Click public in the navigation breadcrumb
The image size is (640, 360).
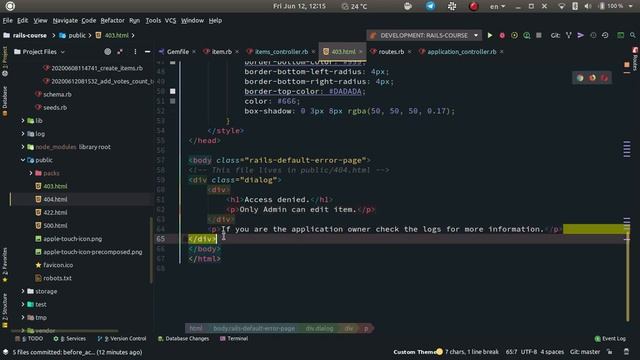(x=77, y=36)
